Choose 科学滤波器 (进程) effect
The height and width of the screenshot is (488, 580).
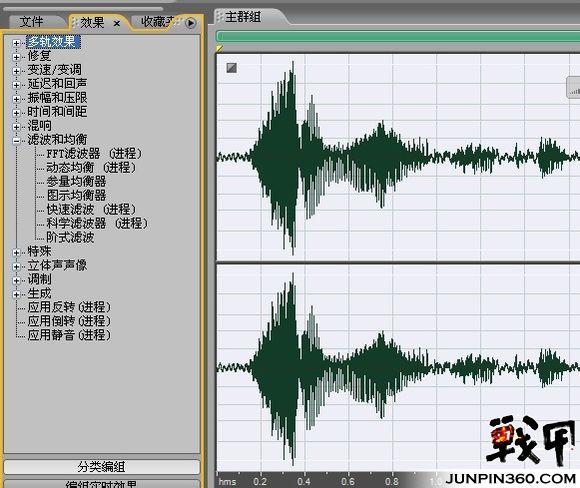[x=97, y=223]
